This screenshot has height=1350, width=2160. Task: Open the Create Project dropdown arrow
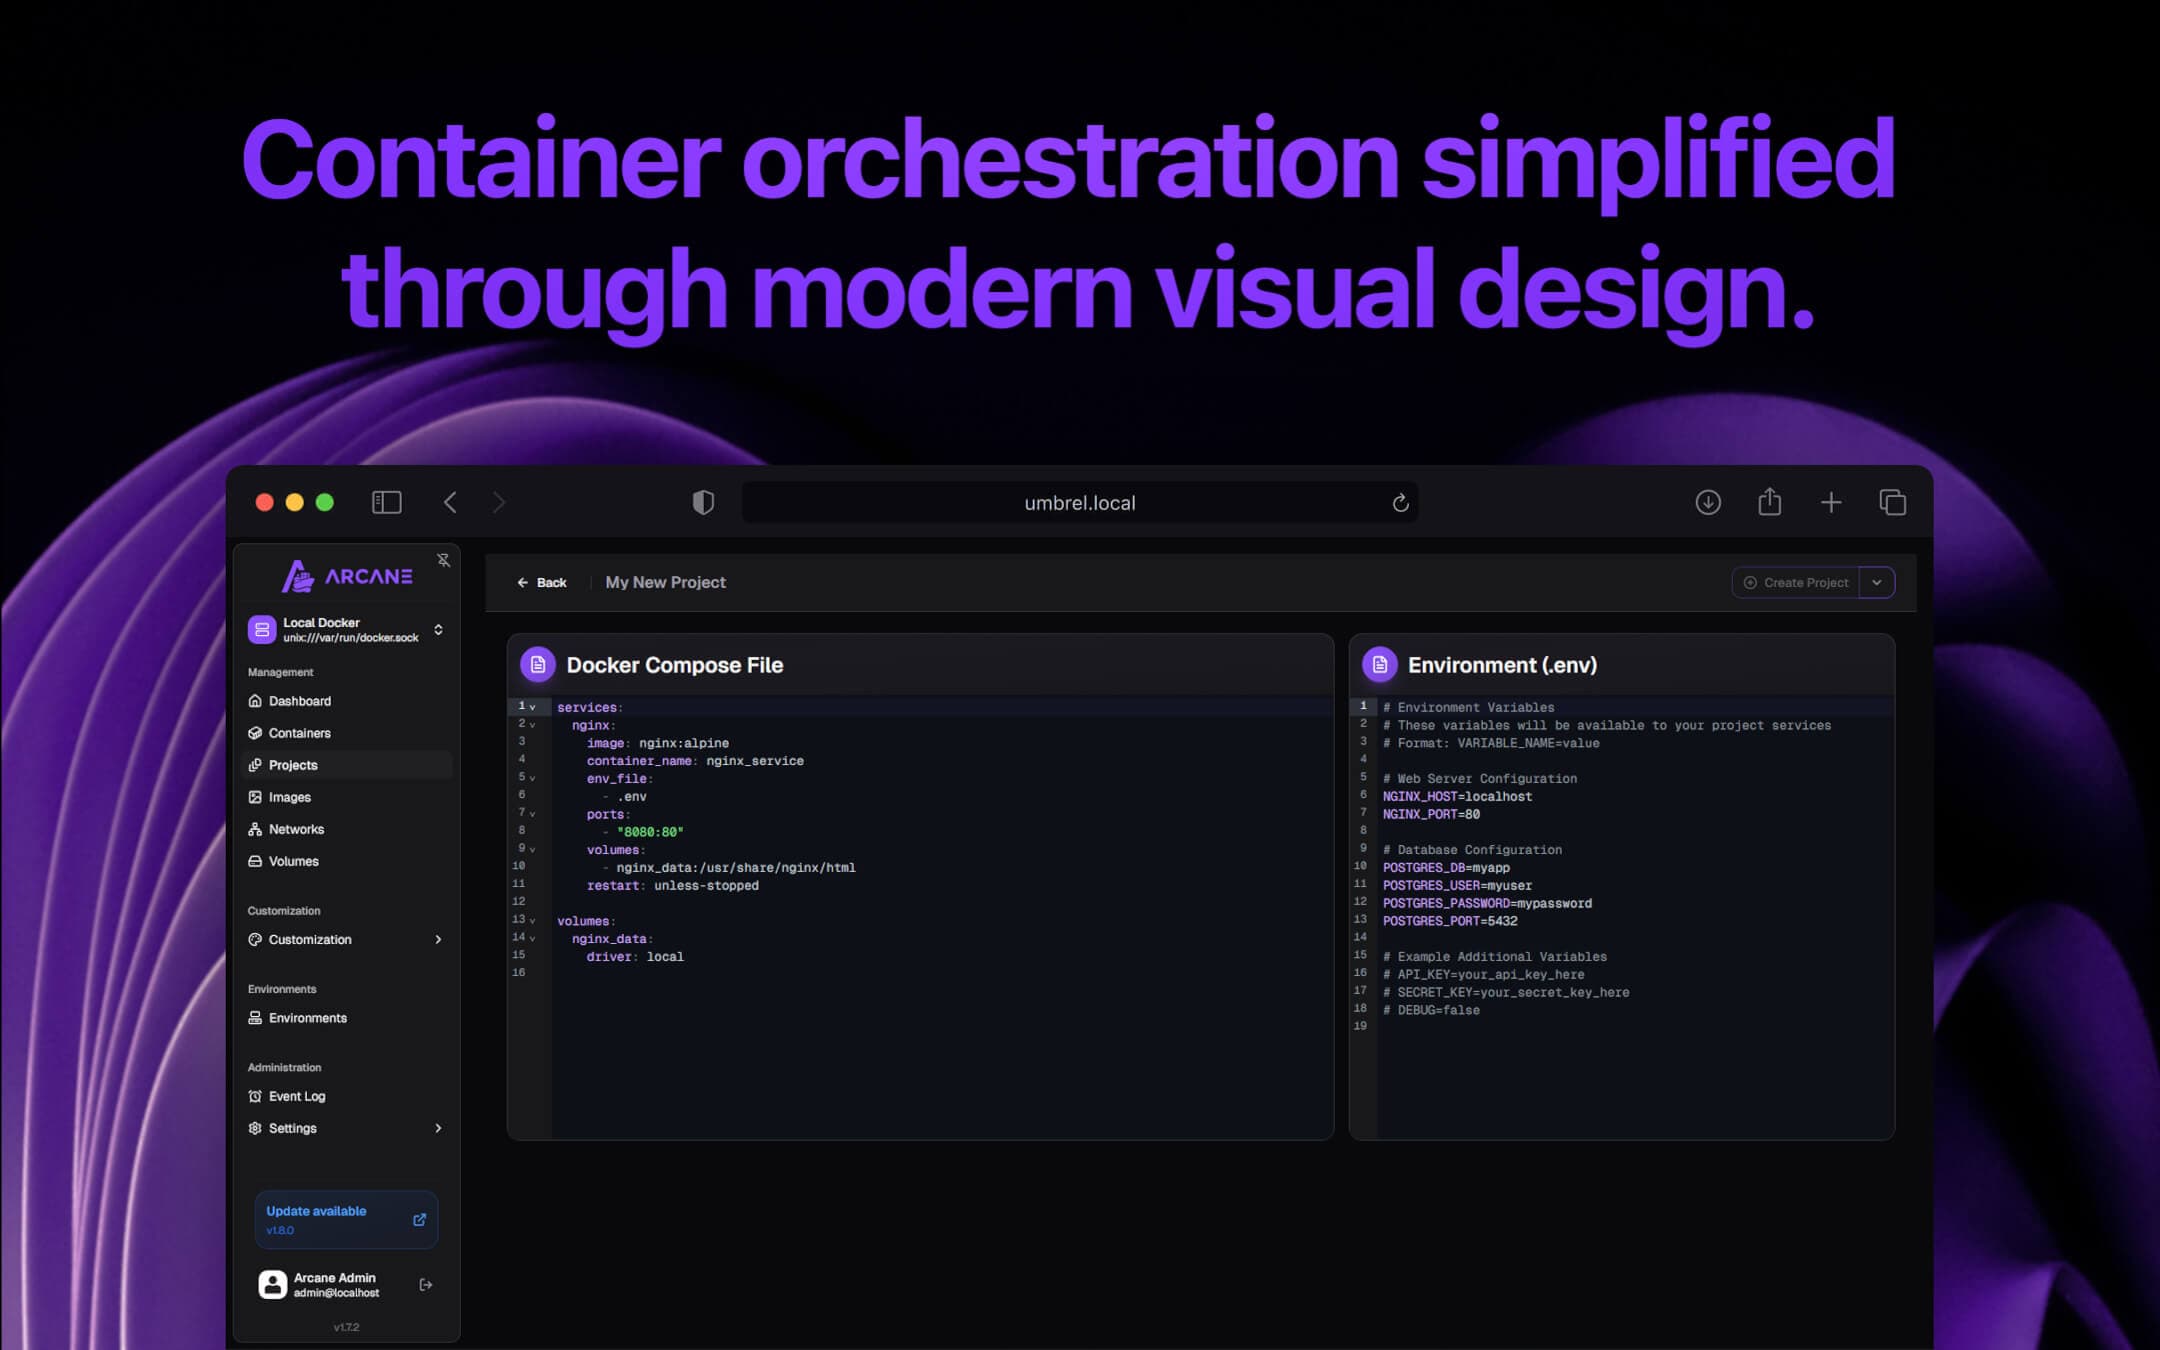pyautogui.click(x=1878, y=582)
